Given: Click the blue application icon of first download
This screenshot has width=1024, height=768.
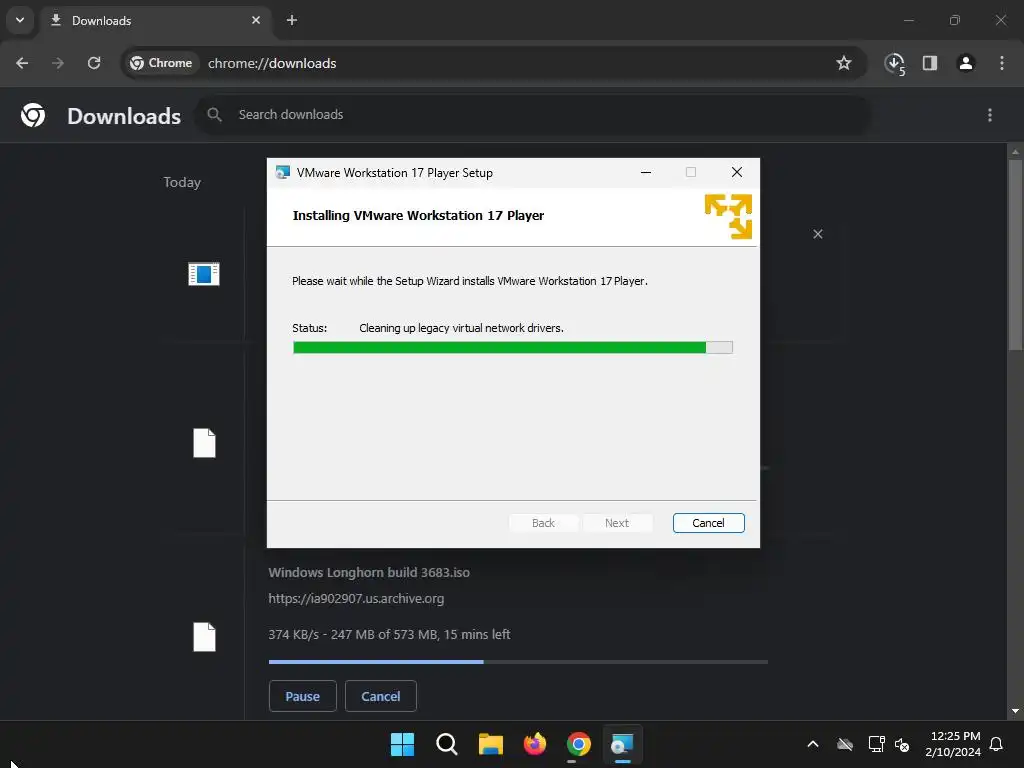Looking at the screenshot, I should click(x=204, y=274).
